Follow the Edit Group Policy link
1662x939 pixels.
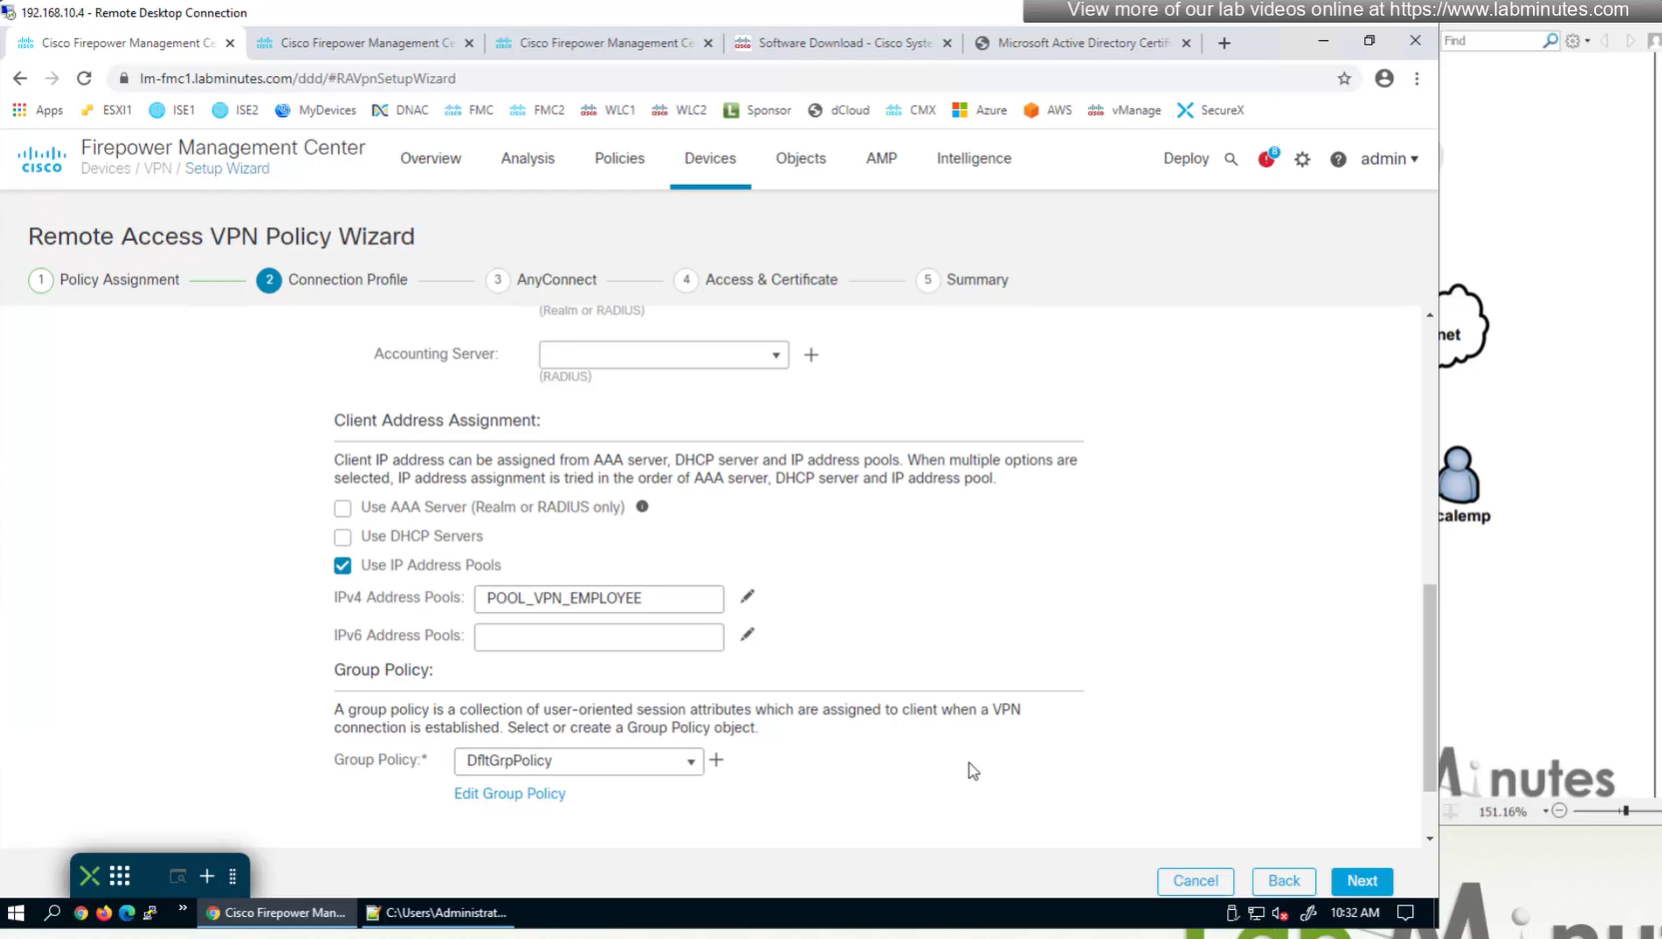509,794
